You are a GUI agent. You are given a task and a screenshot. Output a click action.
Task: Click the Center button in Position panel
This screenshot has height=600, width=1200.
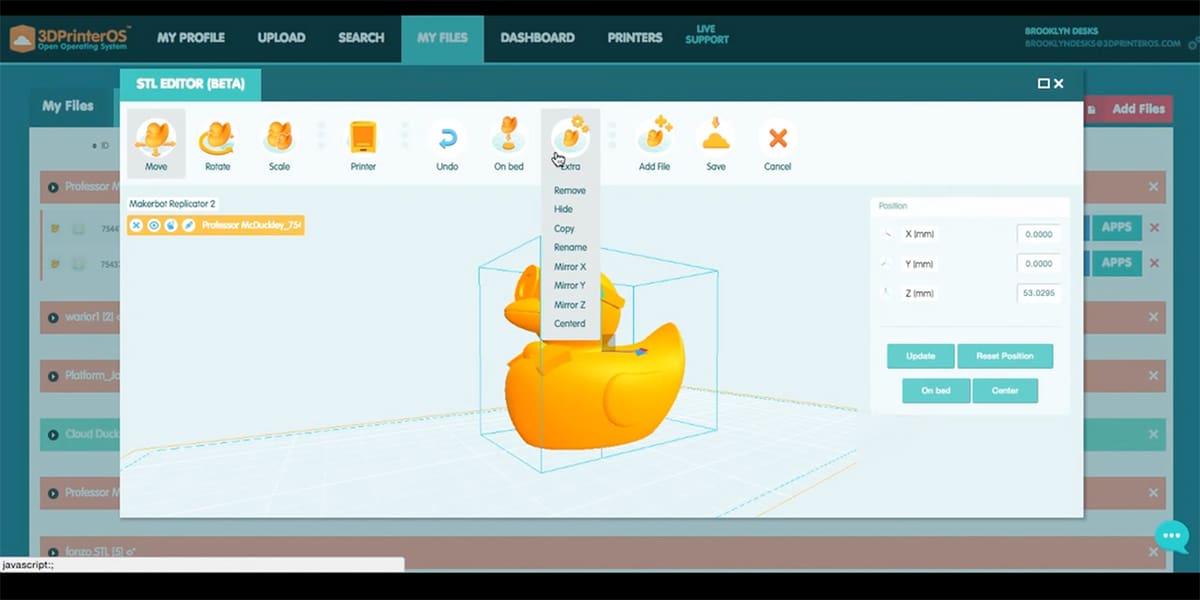coord(1005,391)
